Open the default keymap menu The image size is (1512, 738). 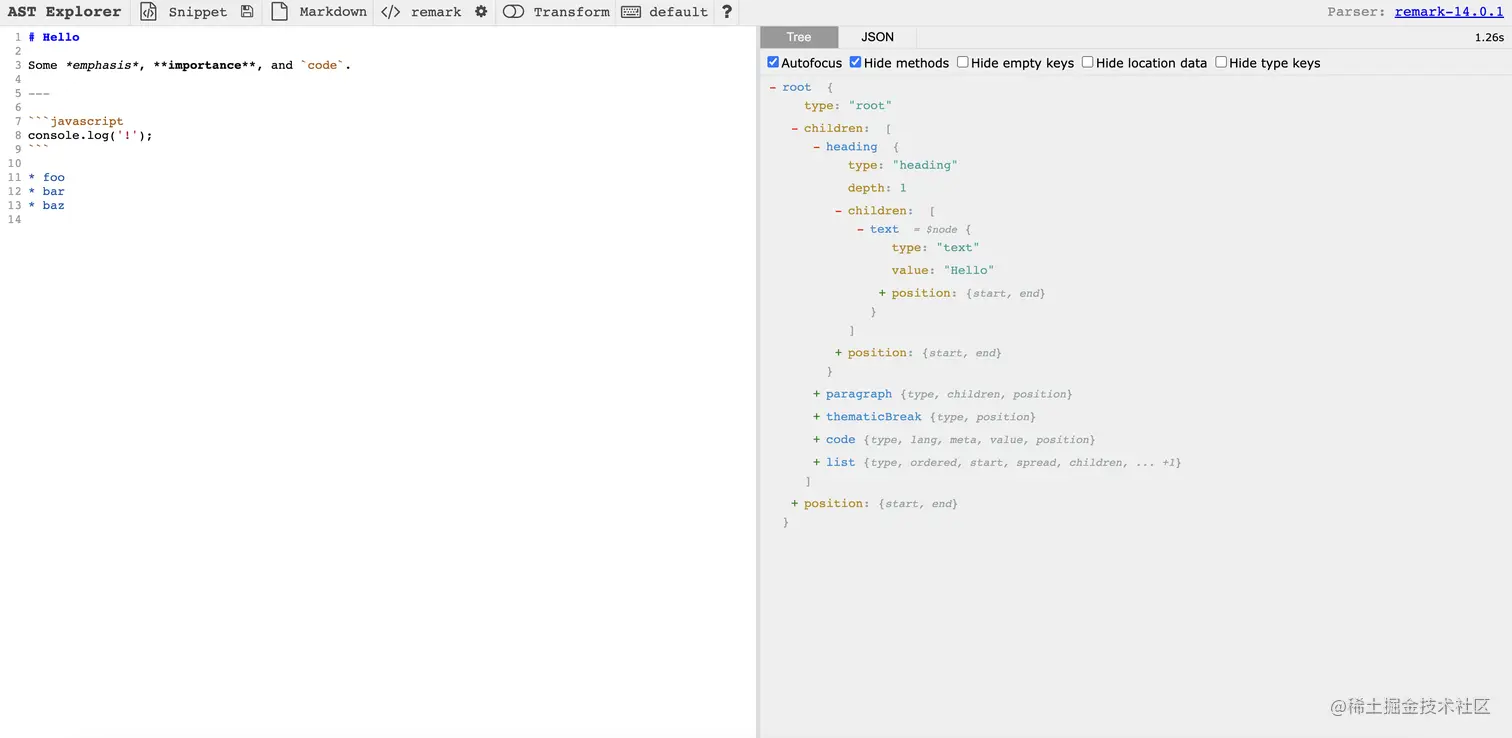(678, 12)
